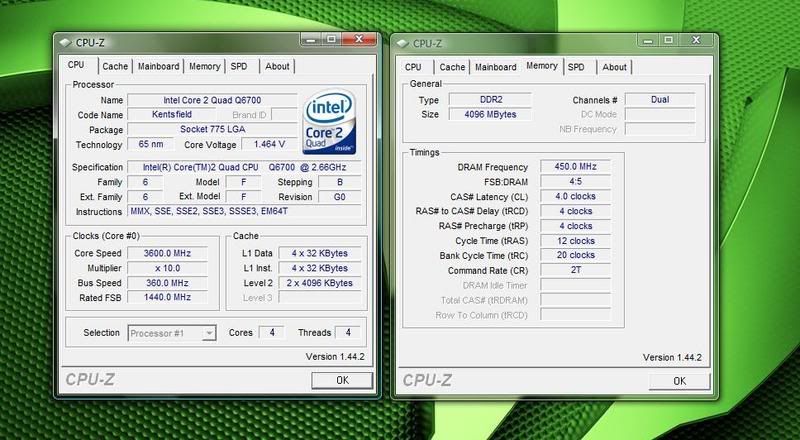Click OK button in the Memory window
This screenshot has width=800, height=440.
tap(680, 381)
